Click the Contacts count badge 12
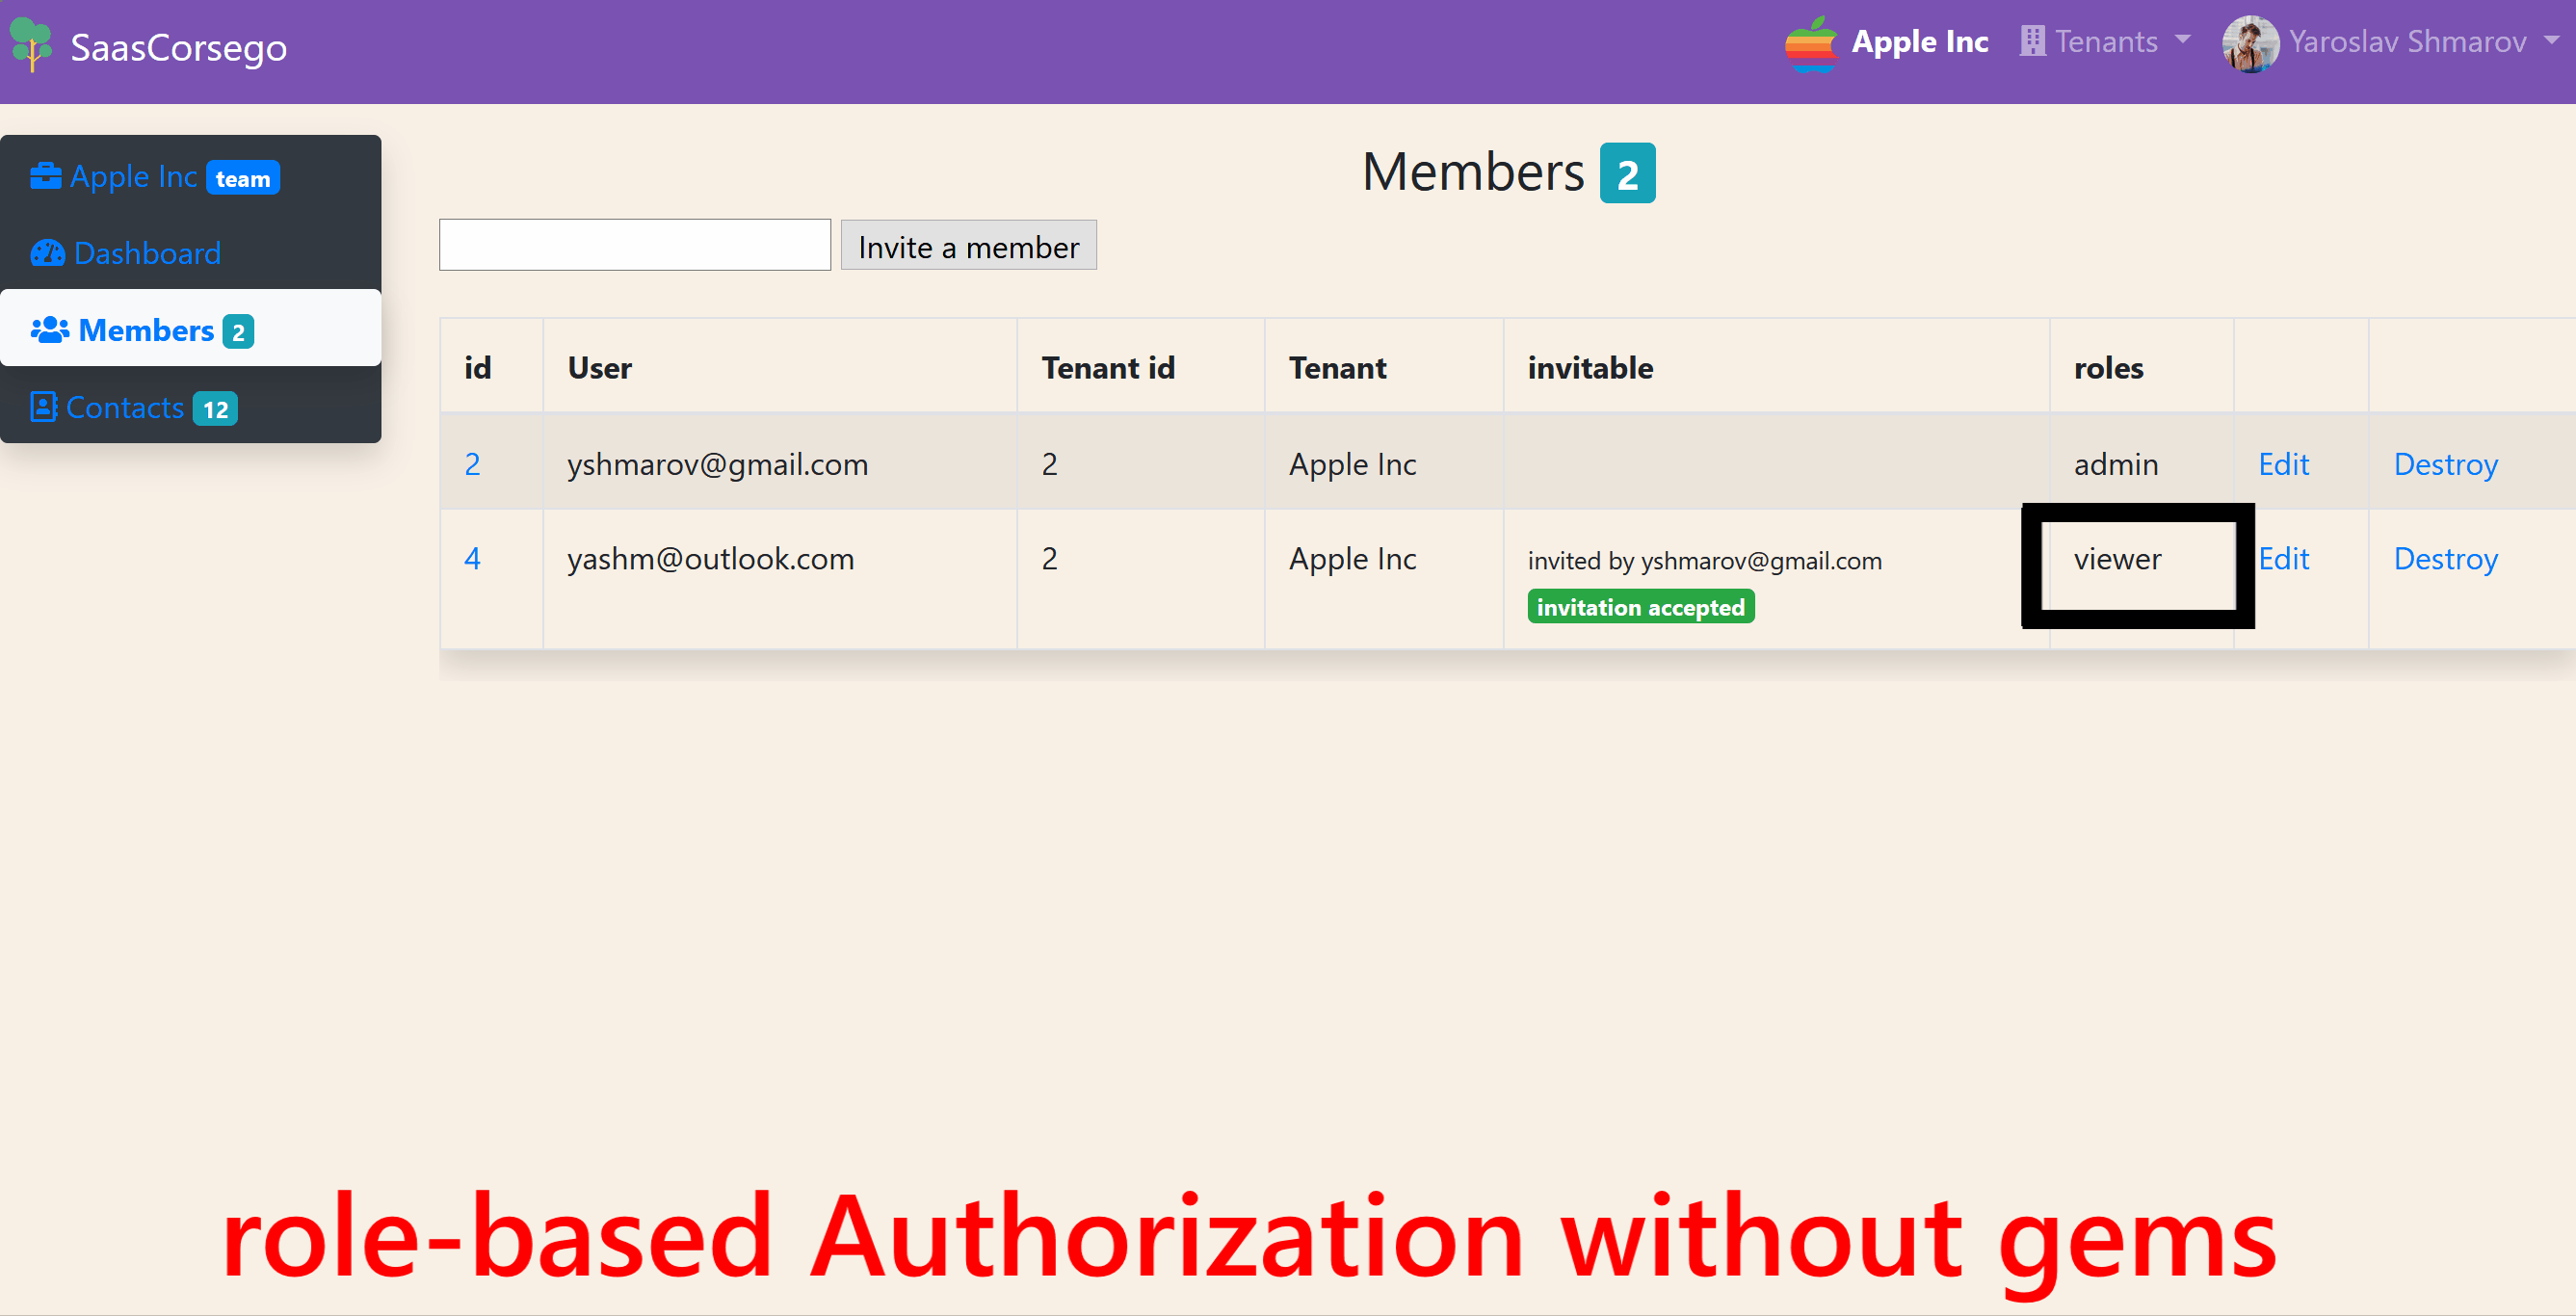 [215, 409]
